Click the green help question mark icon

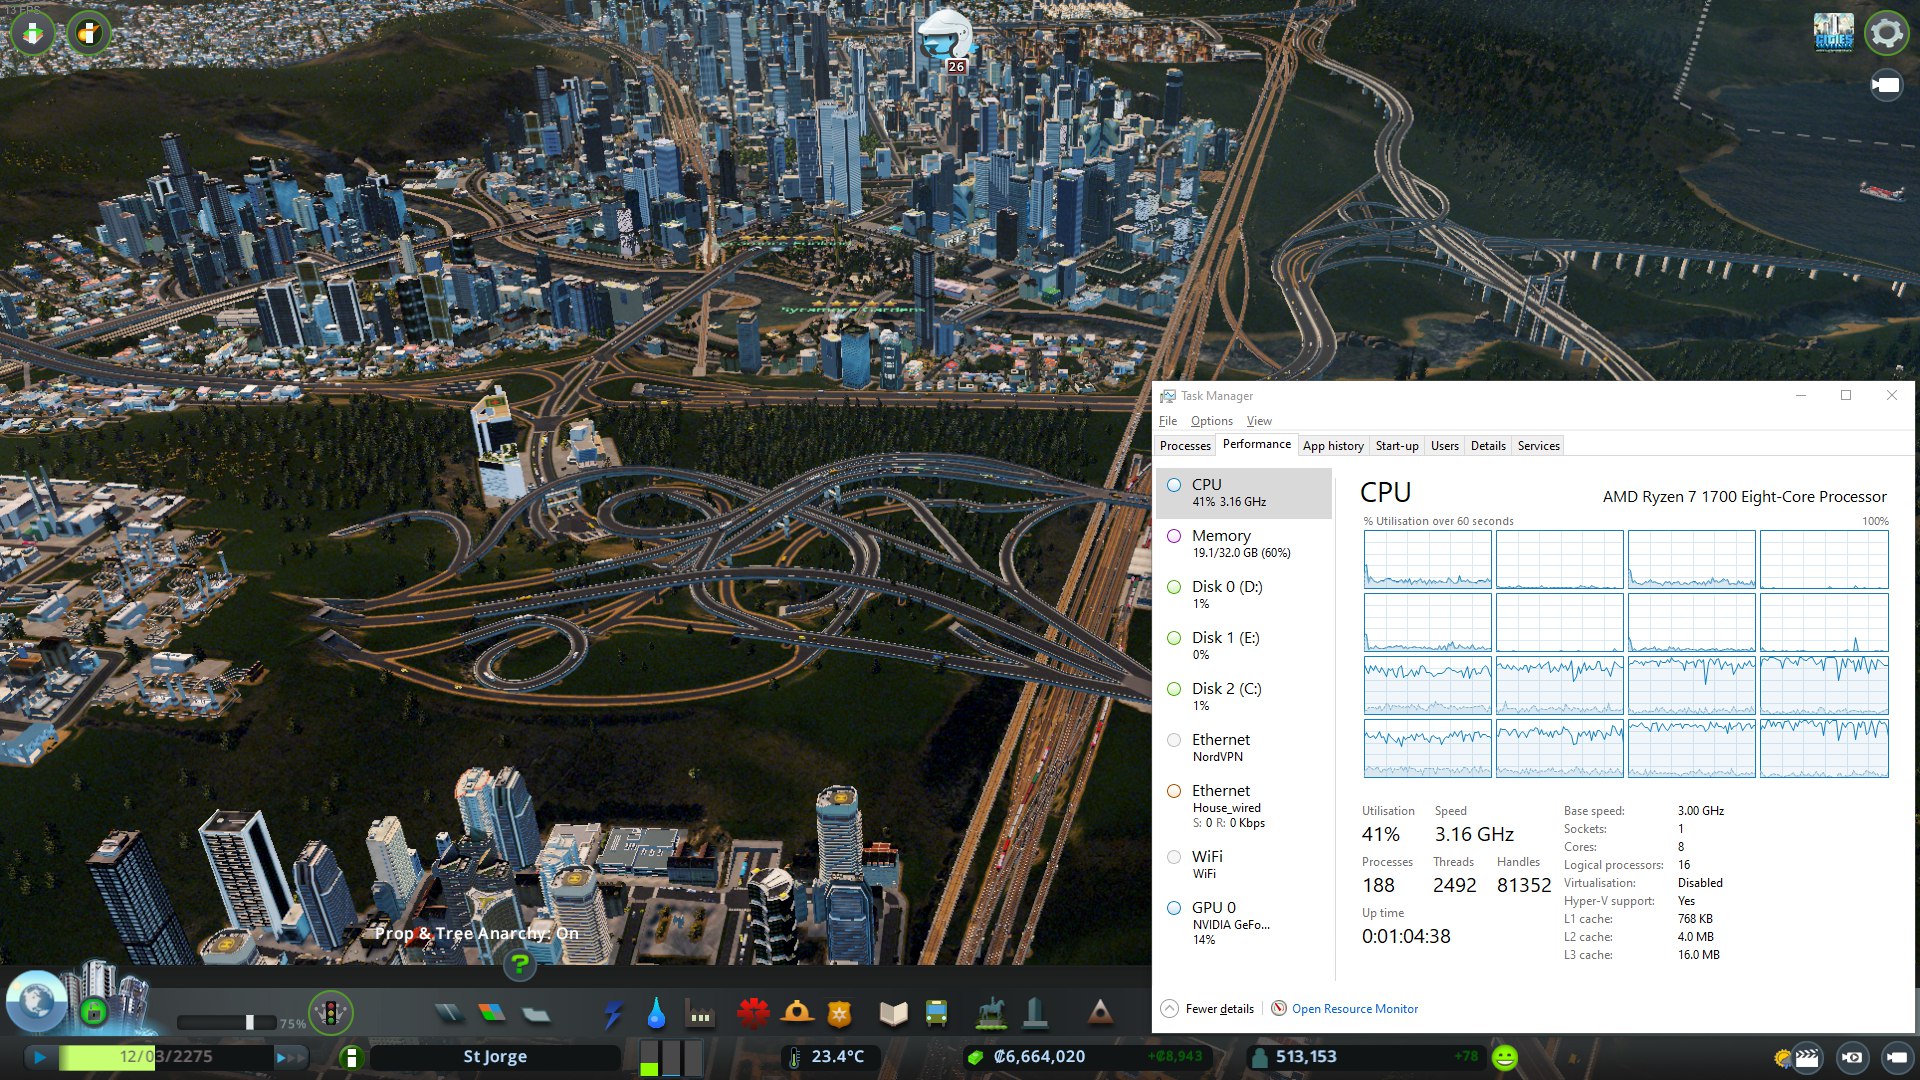pyautogui.click(x=519, y=964)
